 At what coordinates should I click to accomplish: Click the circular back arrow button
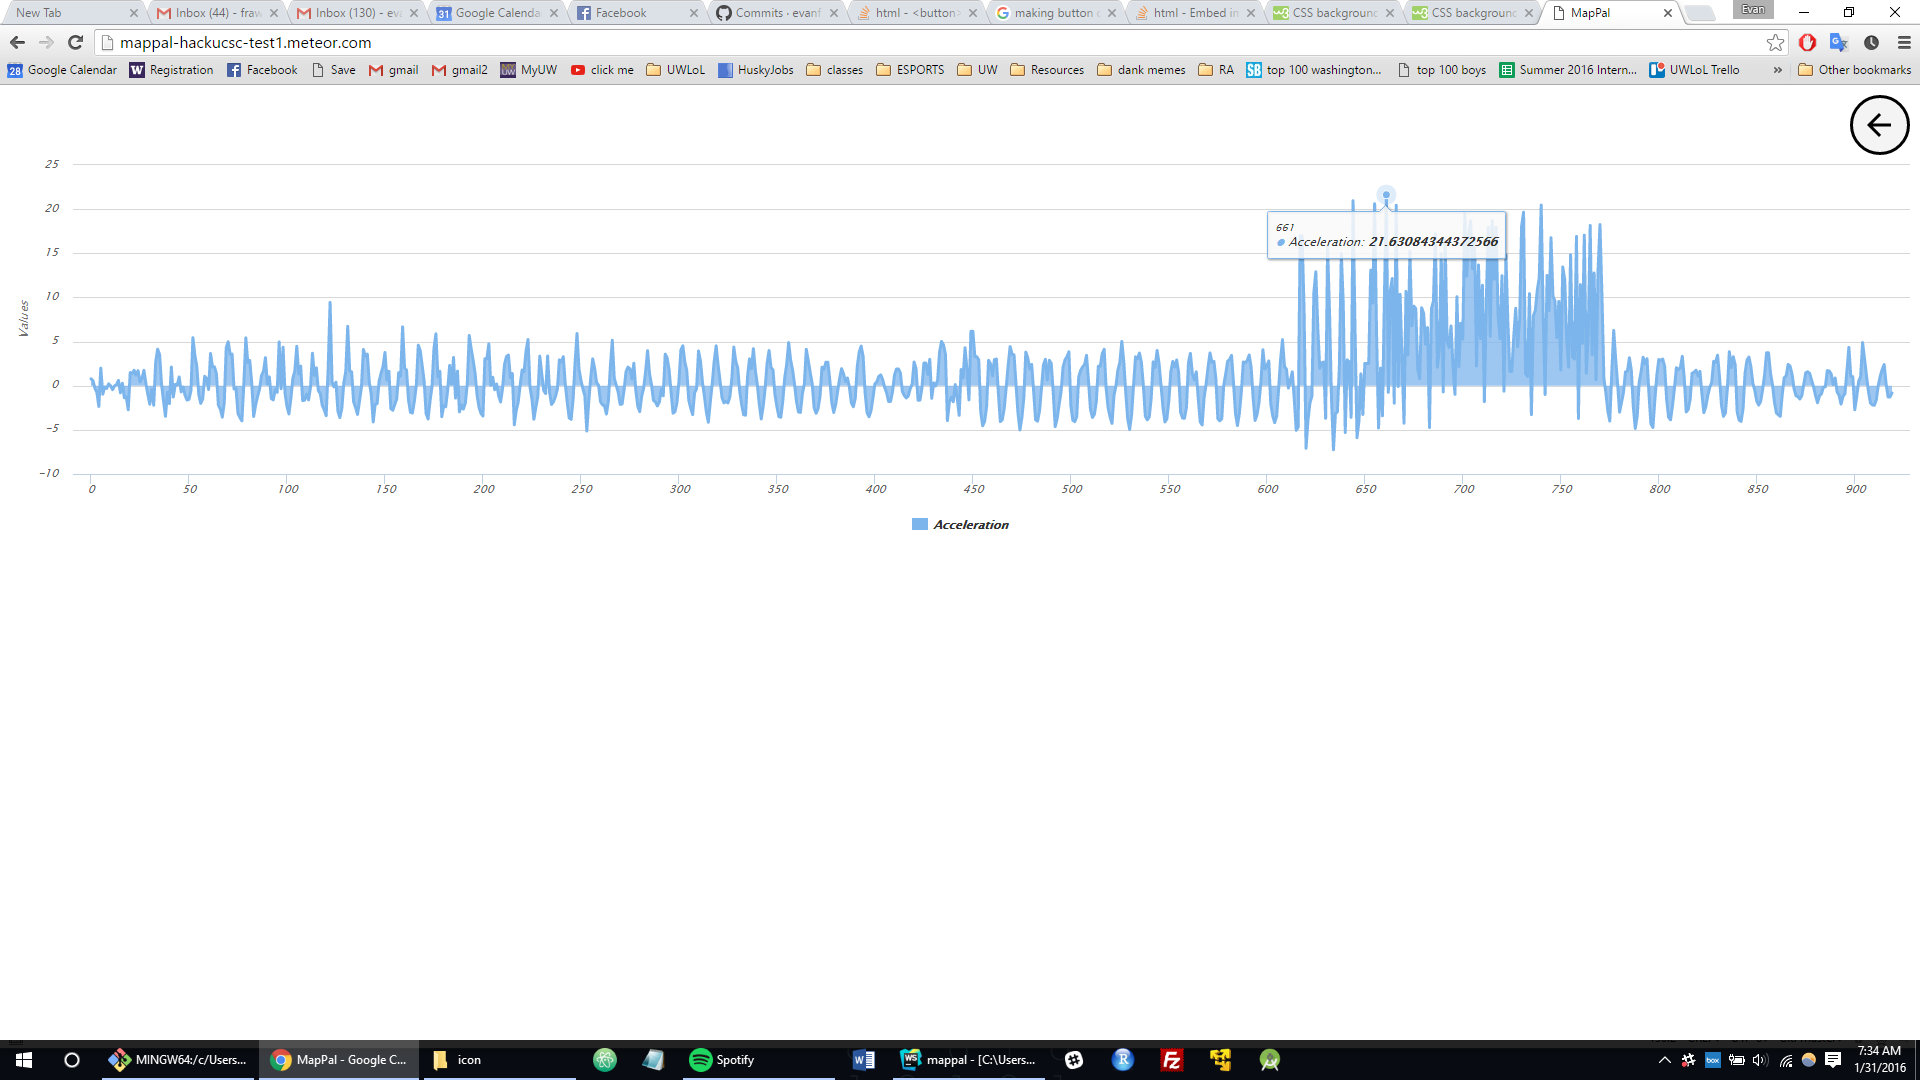(1879, 125)
